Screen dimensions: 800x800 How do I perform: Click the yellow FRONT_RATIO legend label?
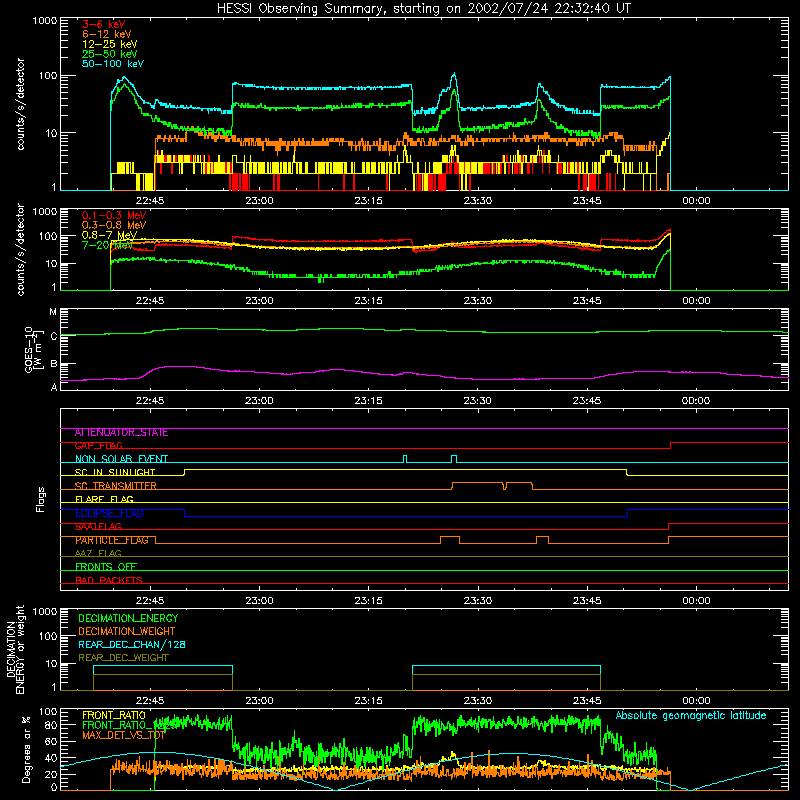pyautogui.click(x=114, y=715)
